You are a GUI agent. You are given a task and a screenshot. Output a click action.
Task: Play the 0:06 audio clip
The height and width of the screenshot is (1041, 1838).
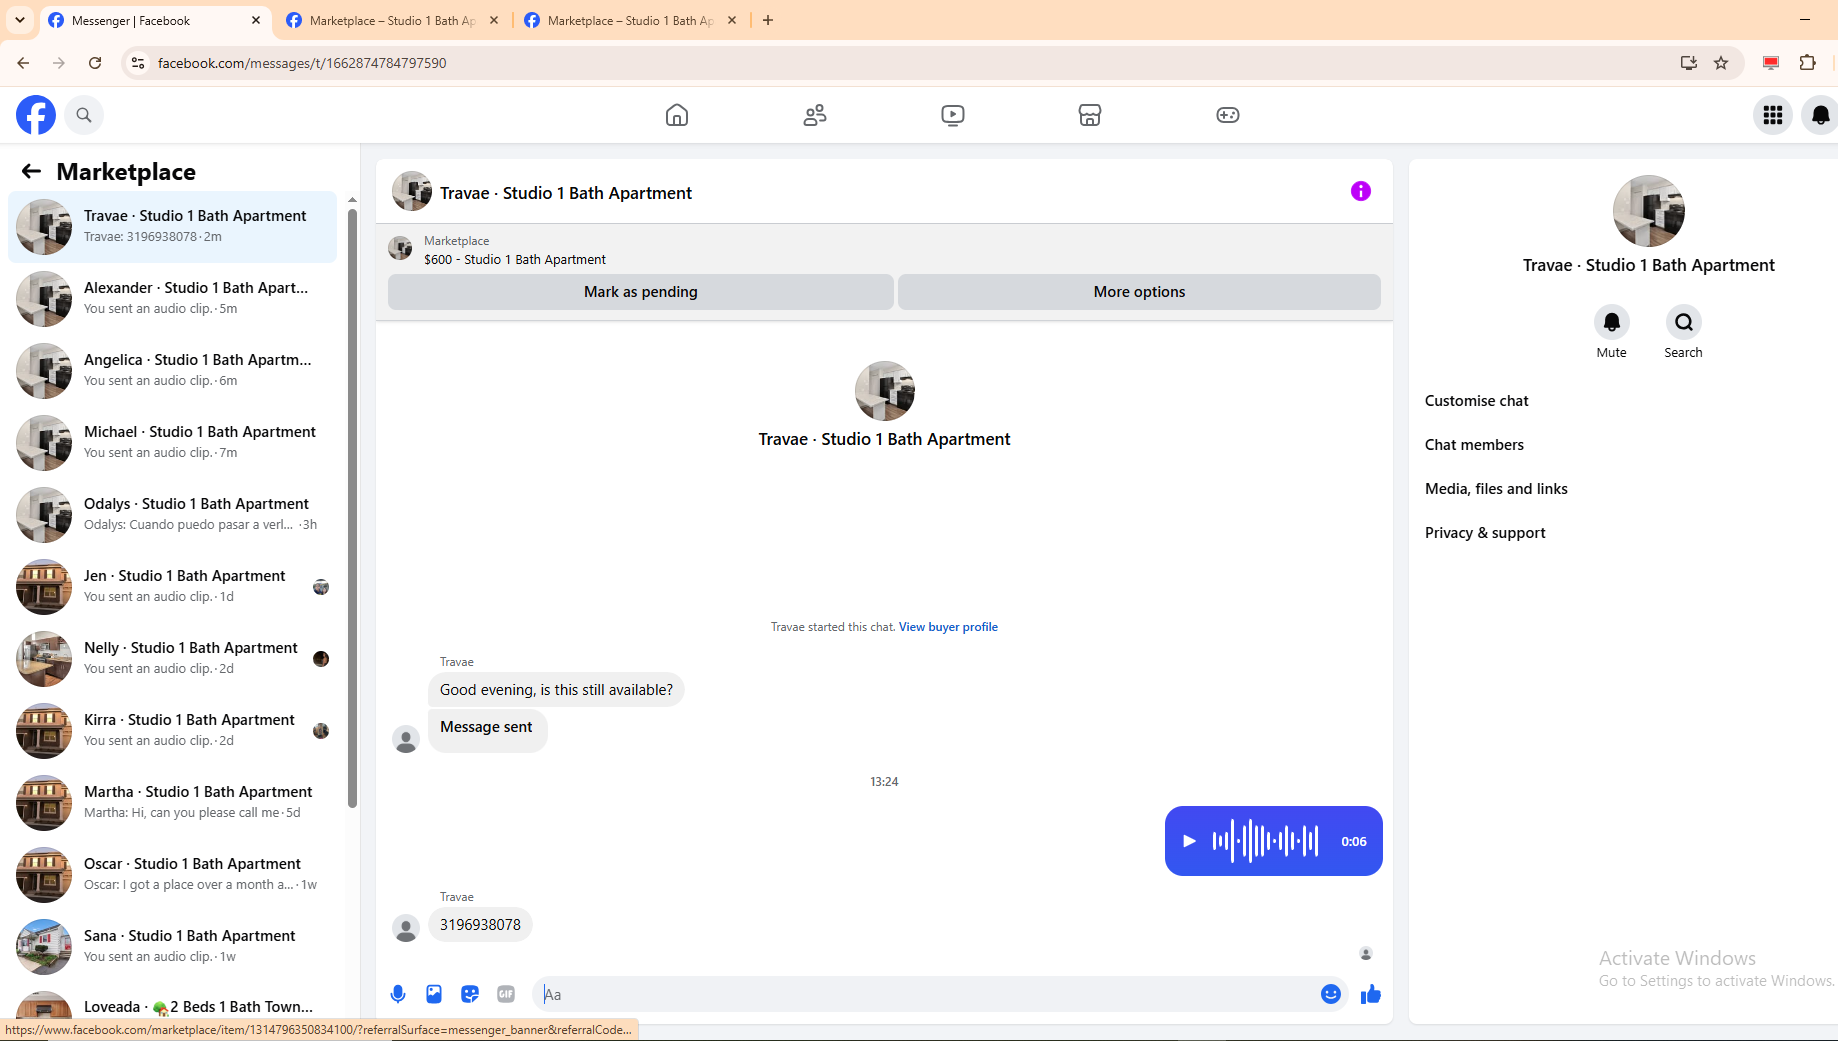coord(1189,841)
